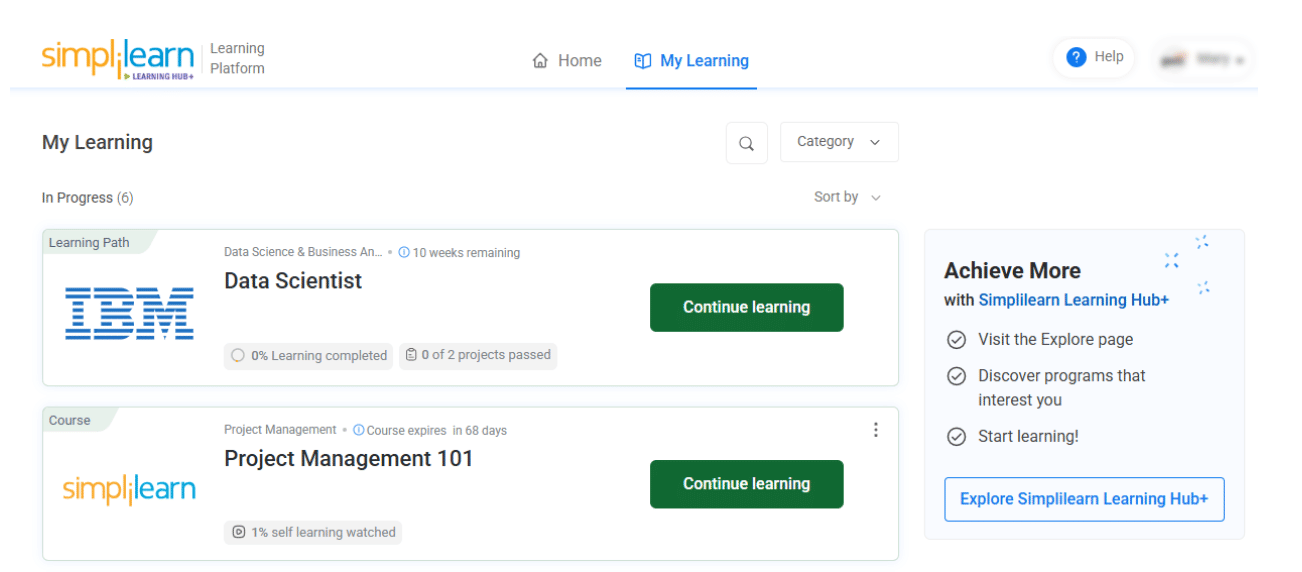The image size is (1302, 572).
Task: Open the search magnifier icon
Action: 746,143
